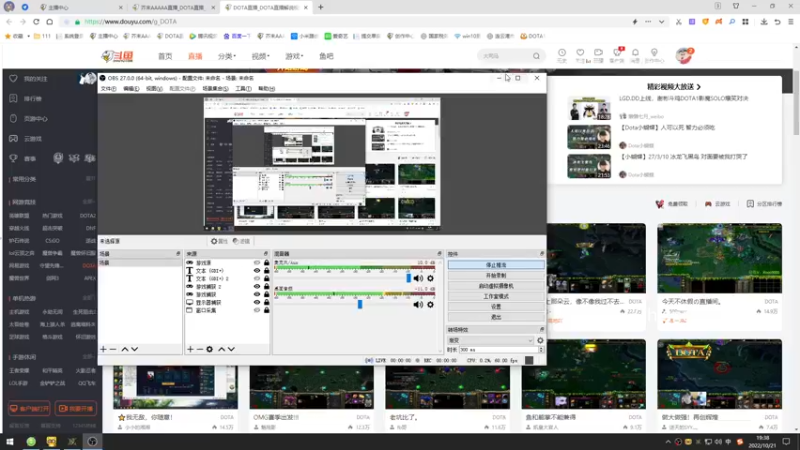Open first mixer channel settings gear
This screenshot has height=450, width=800.
431,279
